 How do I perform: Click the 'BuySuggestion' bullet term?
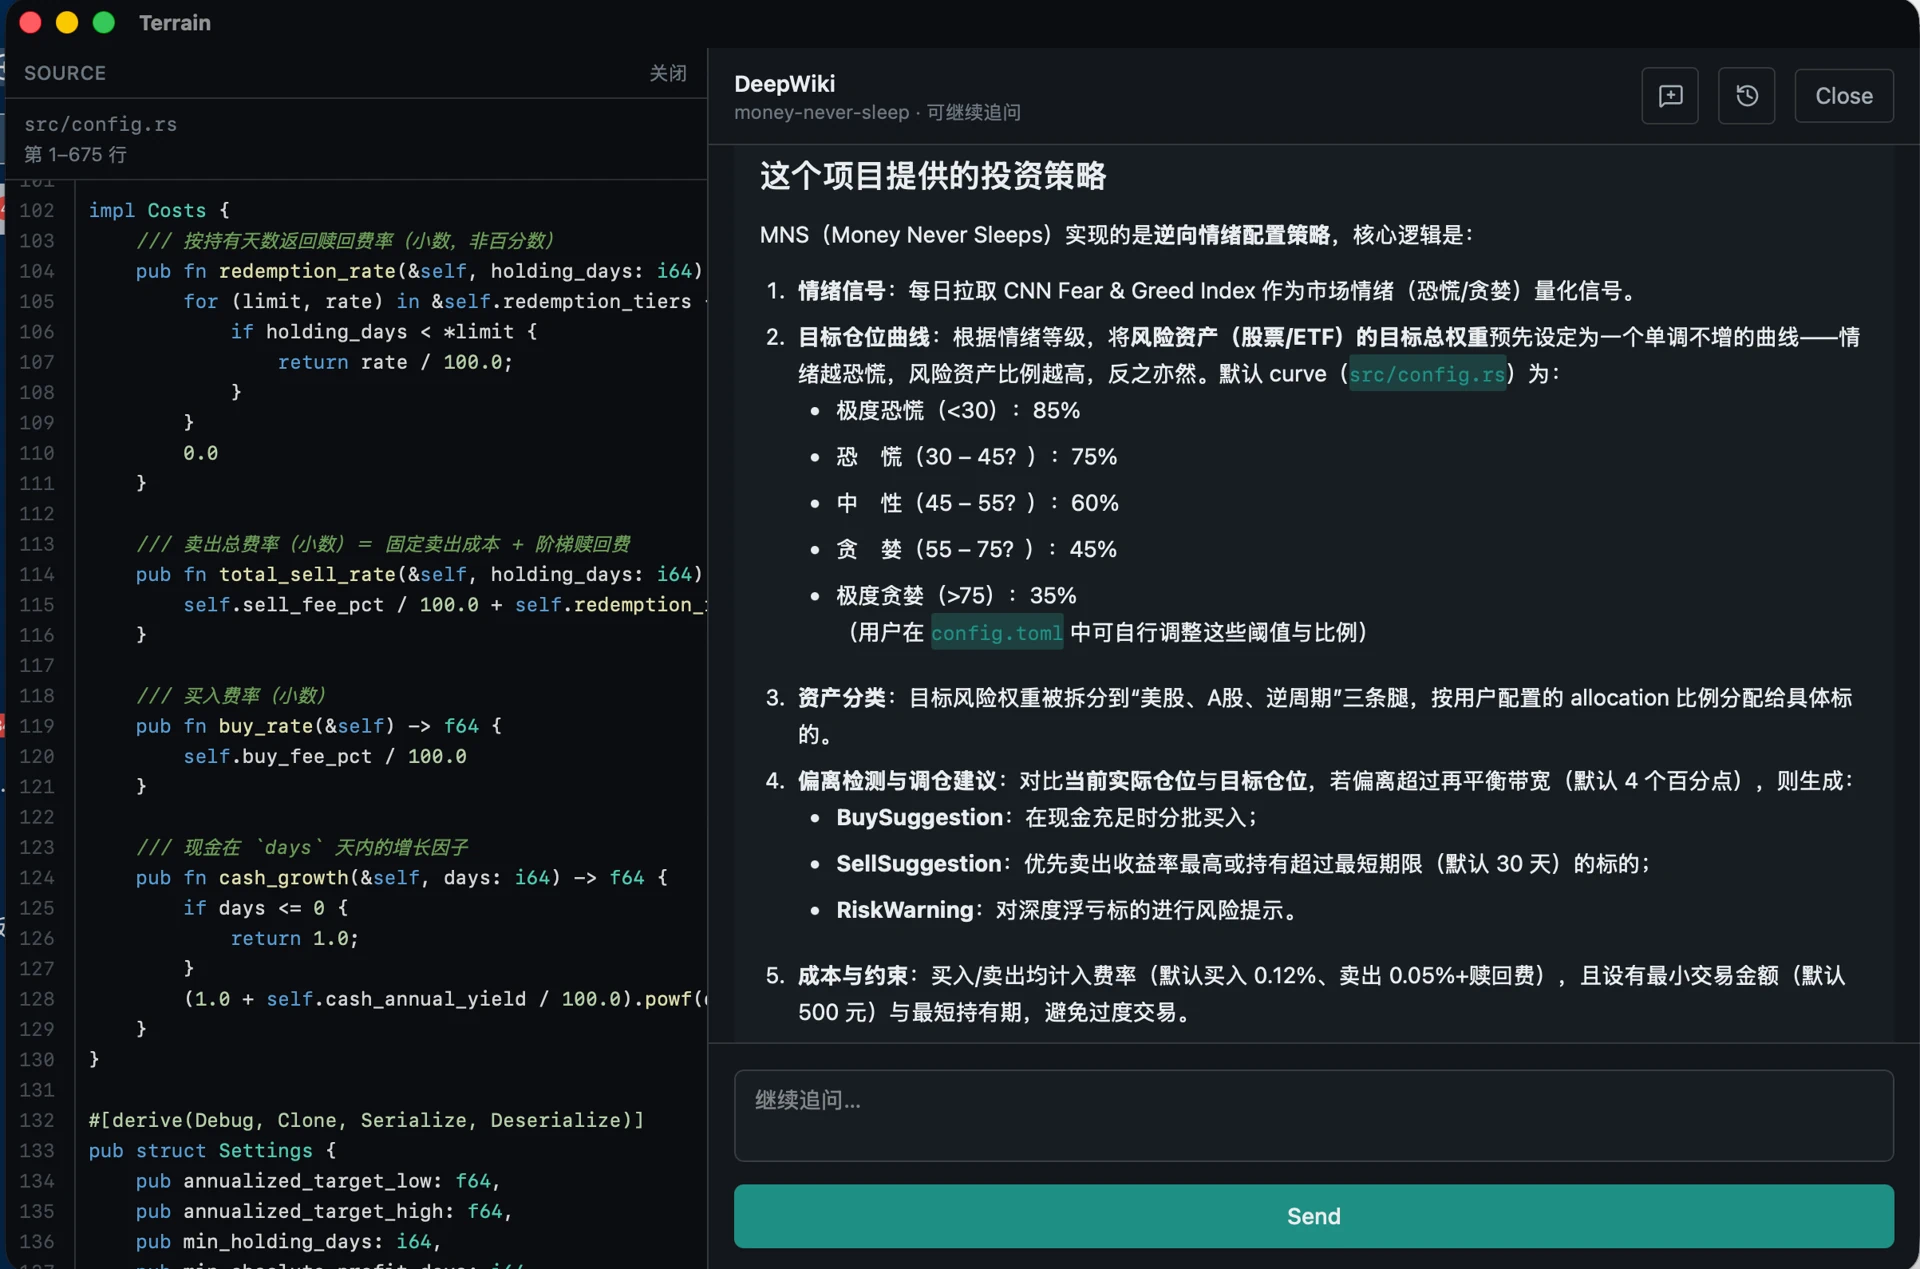point(920,818)
